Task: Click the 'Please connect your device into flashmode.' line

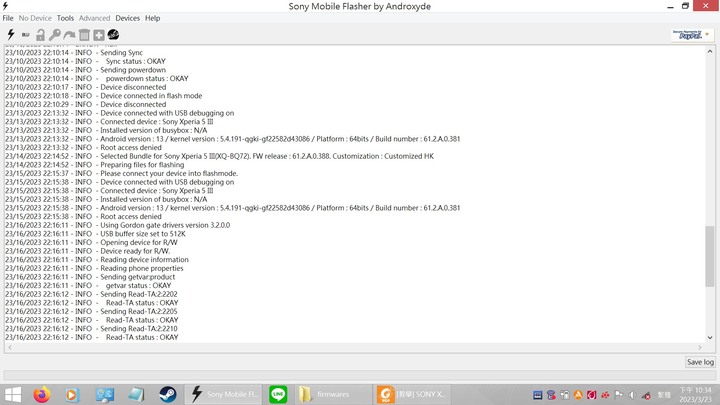Action: [122, 174]
